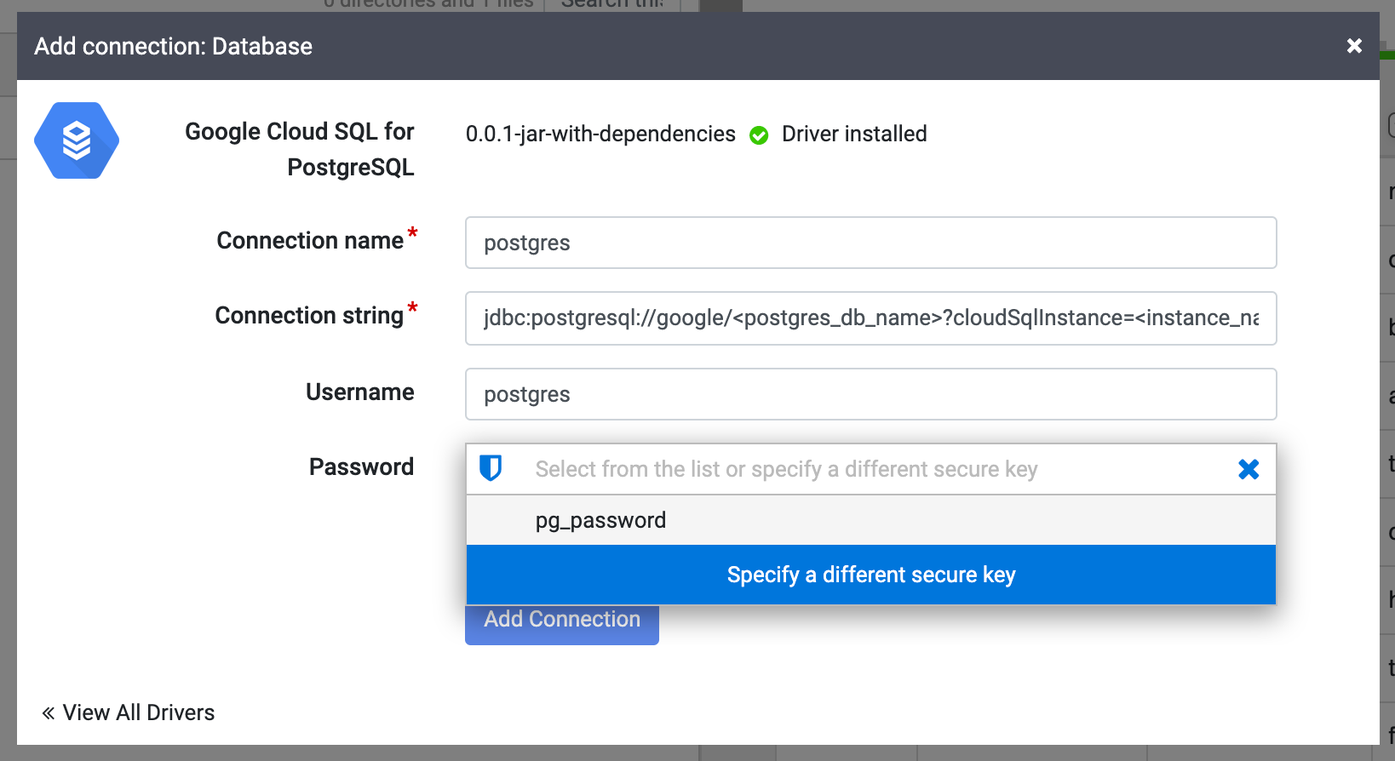Focus the Connection string jdbc input field
This screenshot has width=1395, height=761.
pos(870,318)
